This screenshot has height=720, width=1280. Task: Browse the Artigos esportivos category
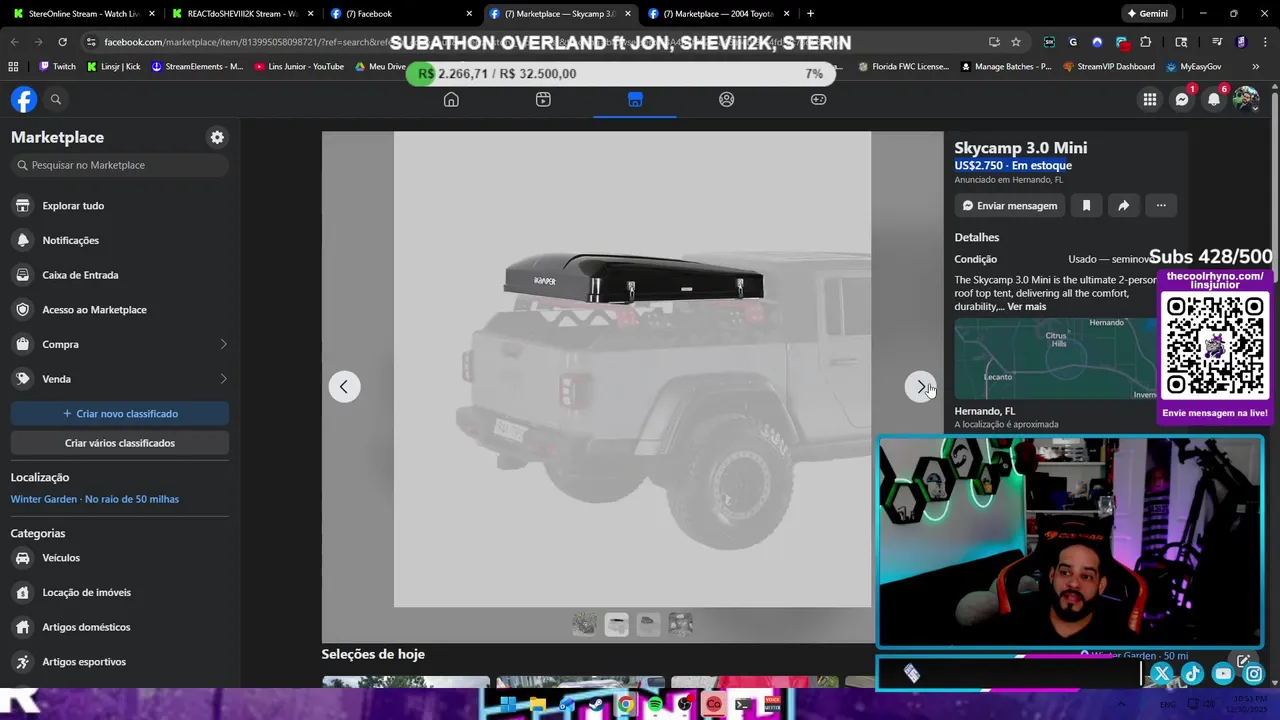point(119,662)
